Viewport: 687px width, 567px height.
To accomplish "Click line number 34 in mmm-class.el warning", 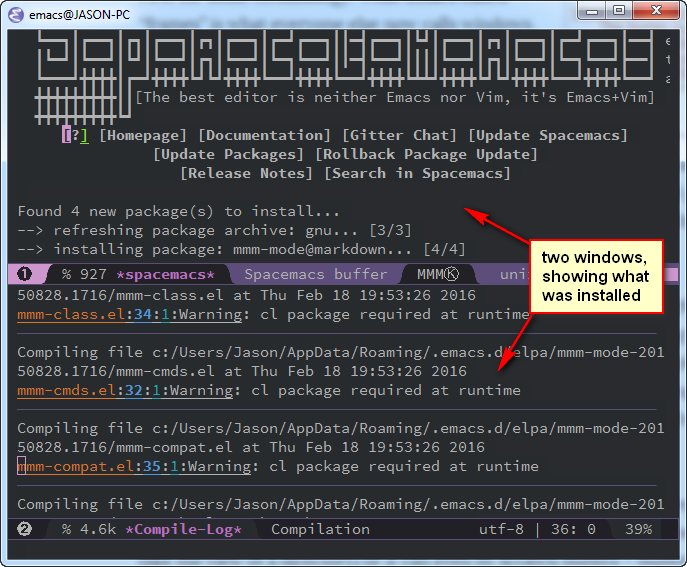I will [x=143, y=315].
